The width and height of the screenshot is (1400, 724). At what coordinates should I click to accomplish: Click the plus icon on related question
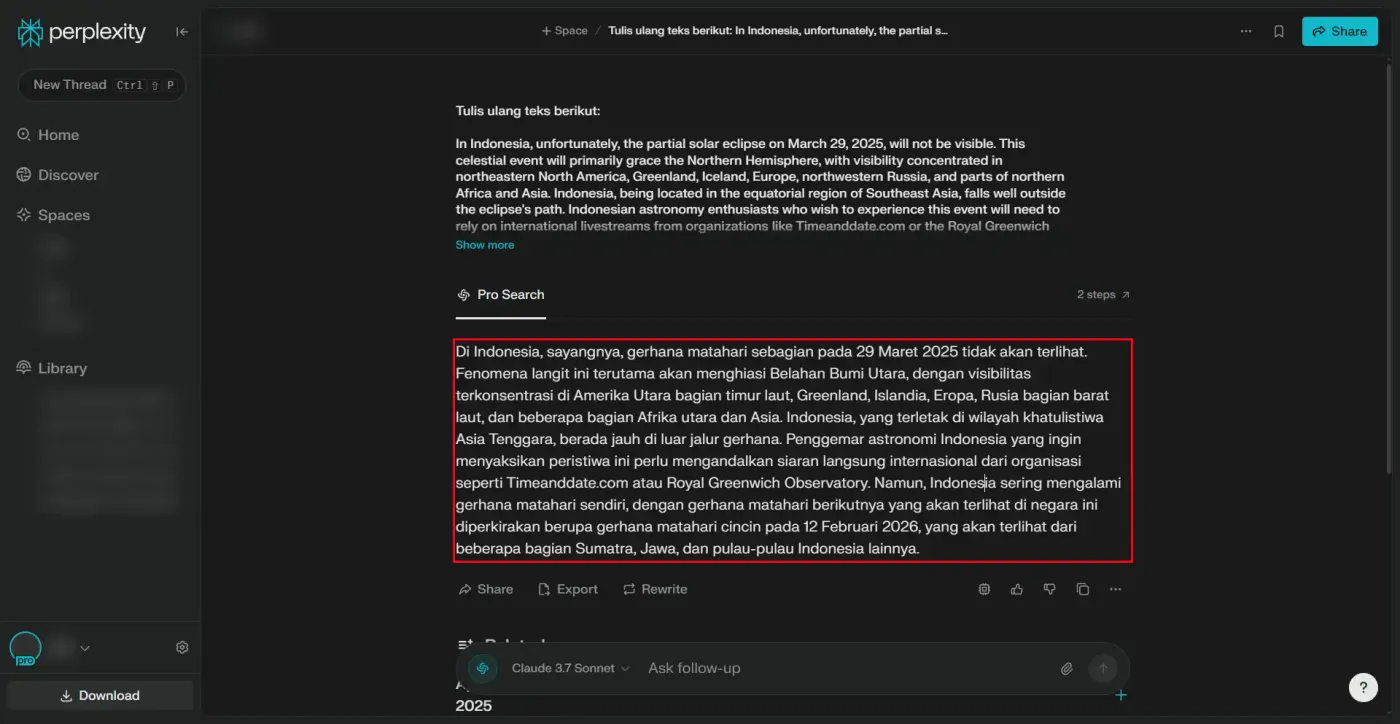(1121, 695)
